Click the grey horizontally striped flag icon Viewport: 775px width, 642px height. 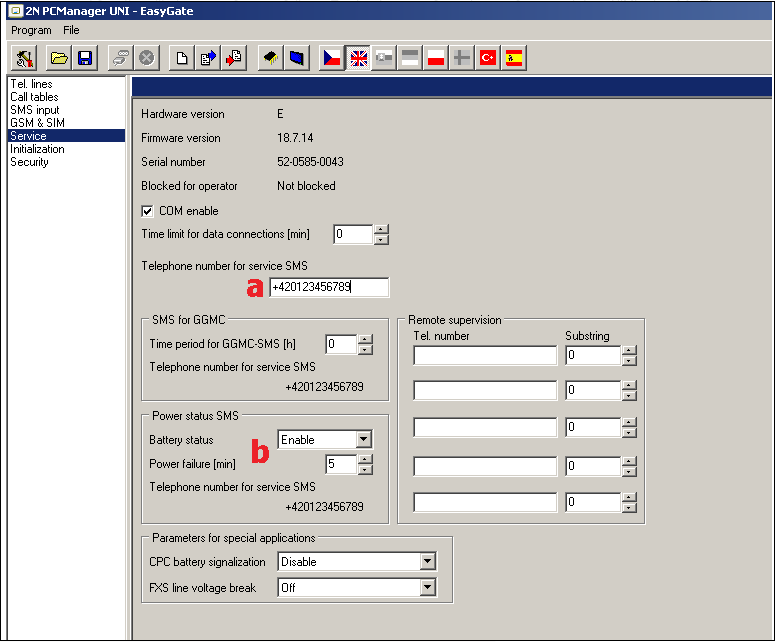pos(410,58)
